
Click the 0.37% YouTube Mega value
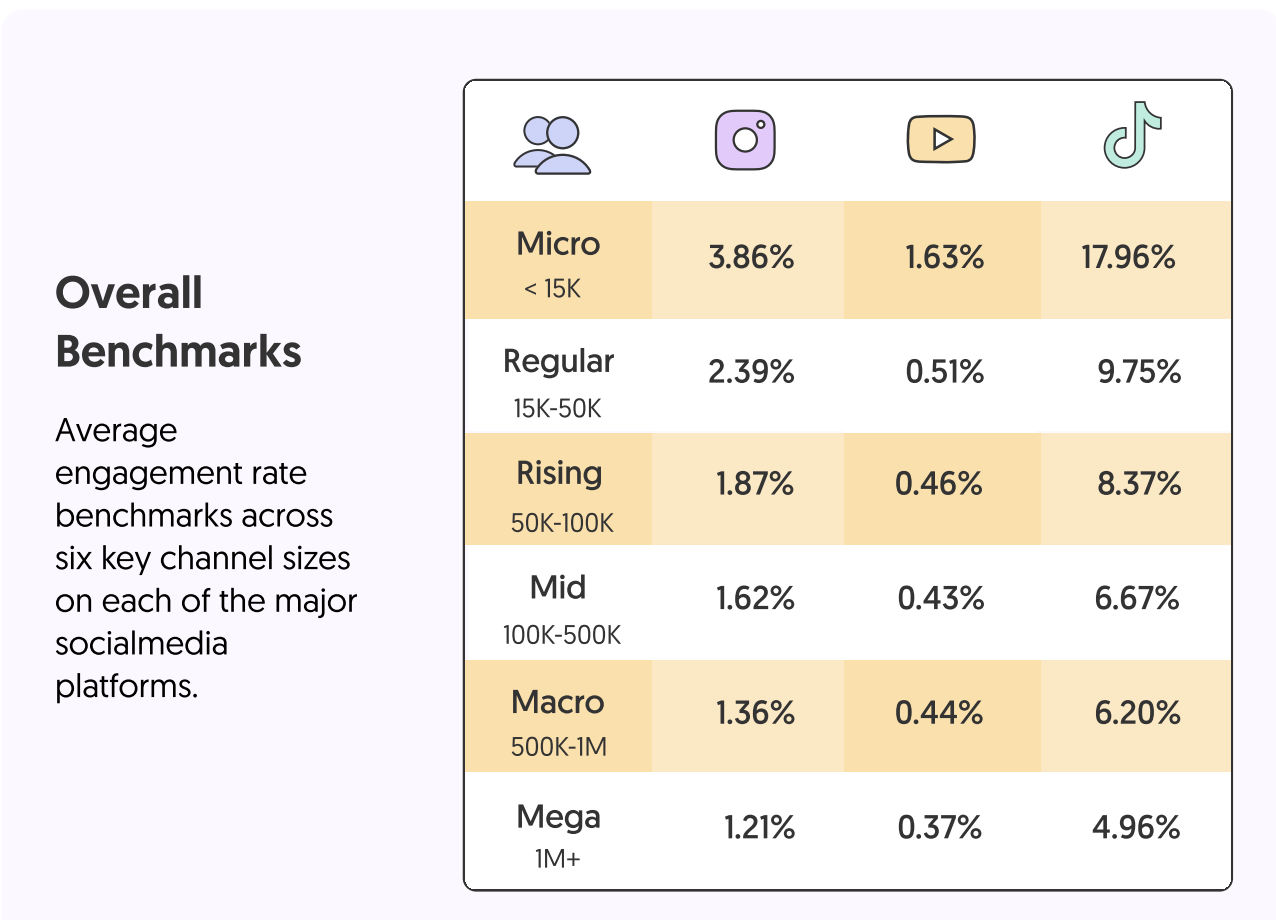(940, 828)
